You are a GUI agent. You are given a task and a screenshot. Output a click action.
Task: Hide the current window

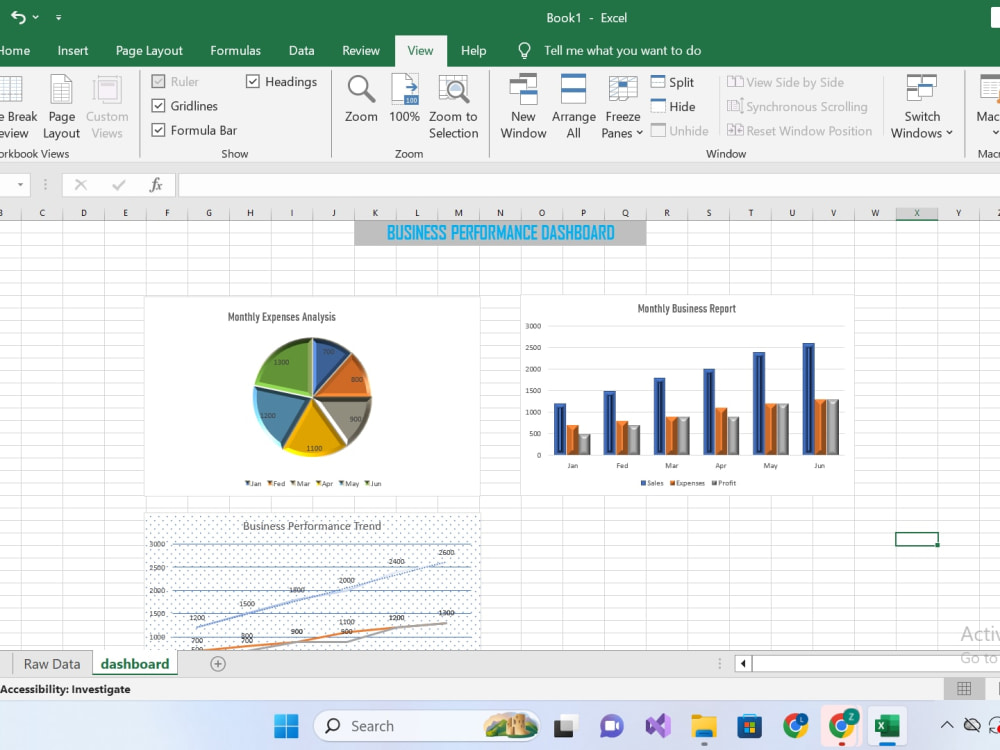(x=673, y=107)
